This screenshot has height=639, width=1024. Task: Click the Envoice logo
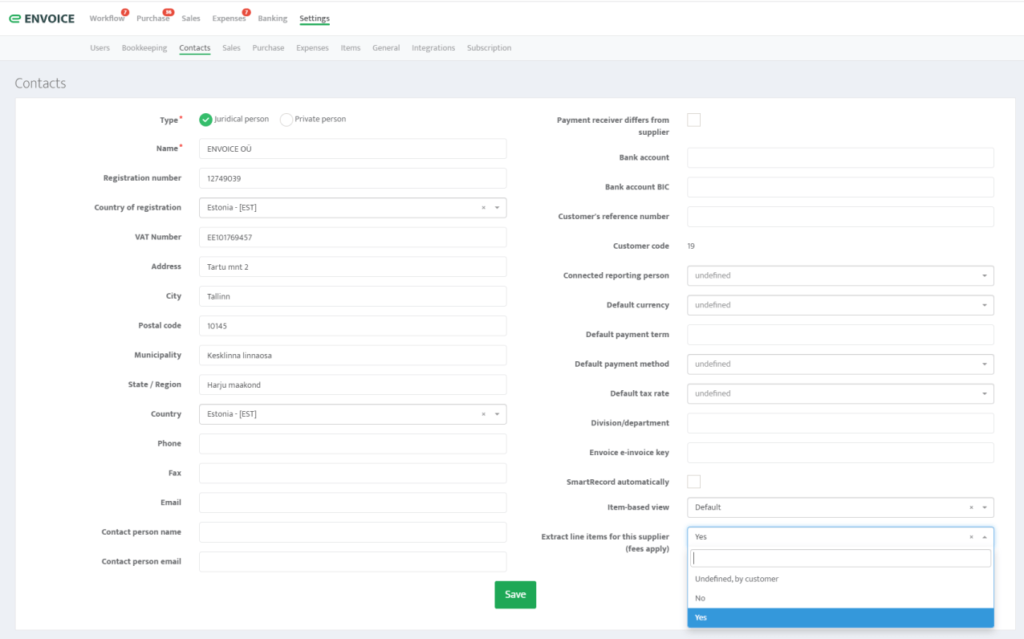point(42,18)
